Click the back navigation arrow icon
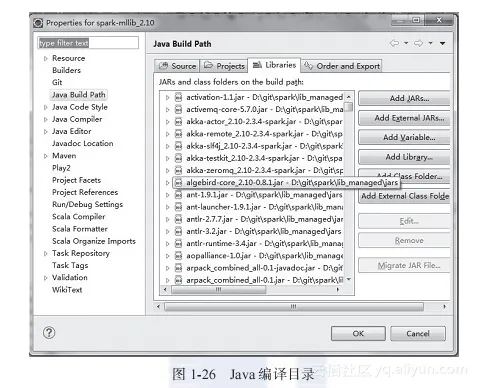Viewport: 478px width, 388px height. click(x=394, y=43)
